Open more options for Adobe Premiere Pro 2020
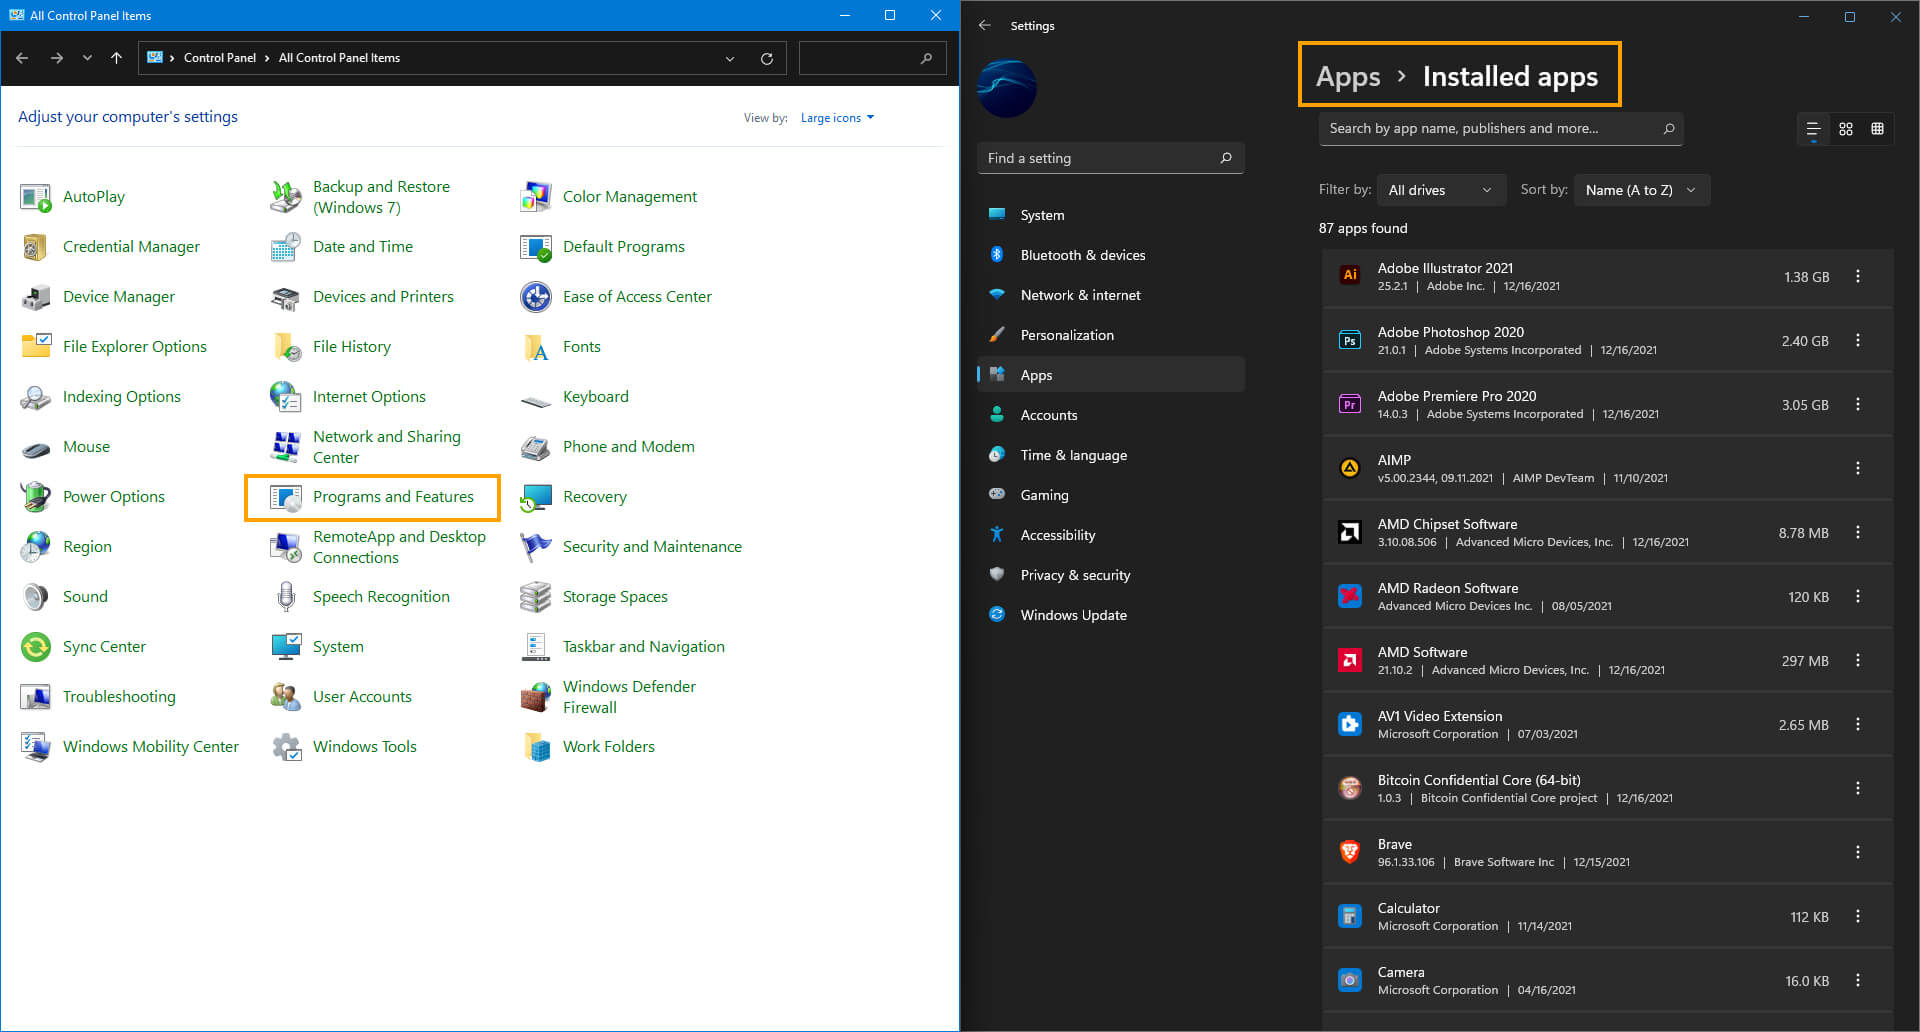The height and width of the screenshot is (1032, 1920). [1858, 404]
